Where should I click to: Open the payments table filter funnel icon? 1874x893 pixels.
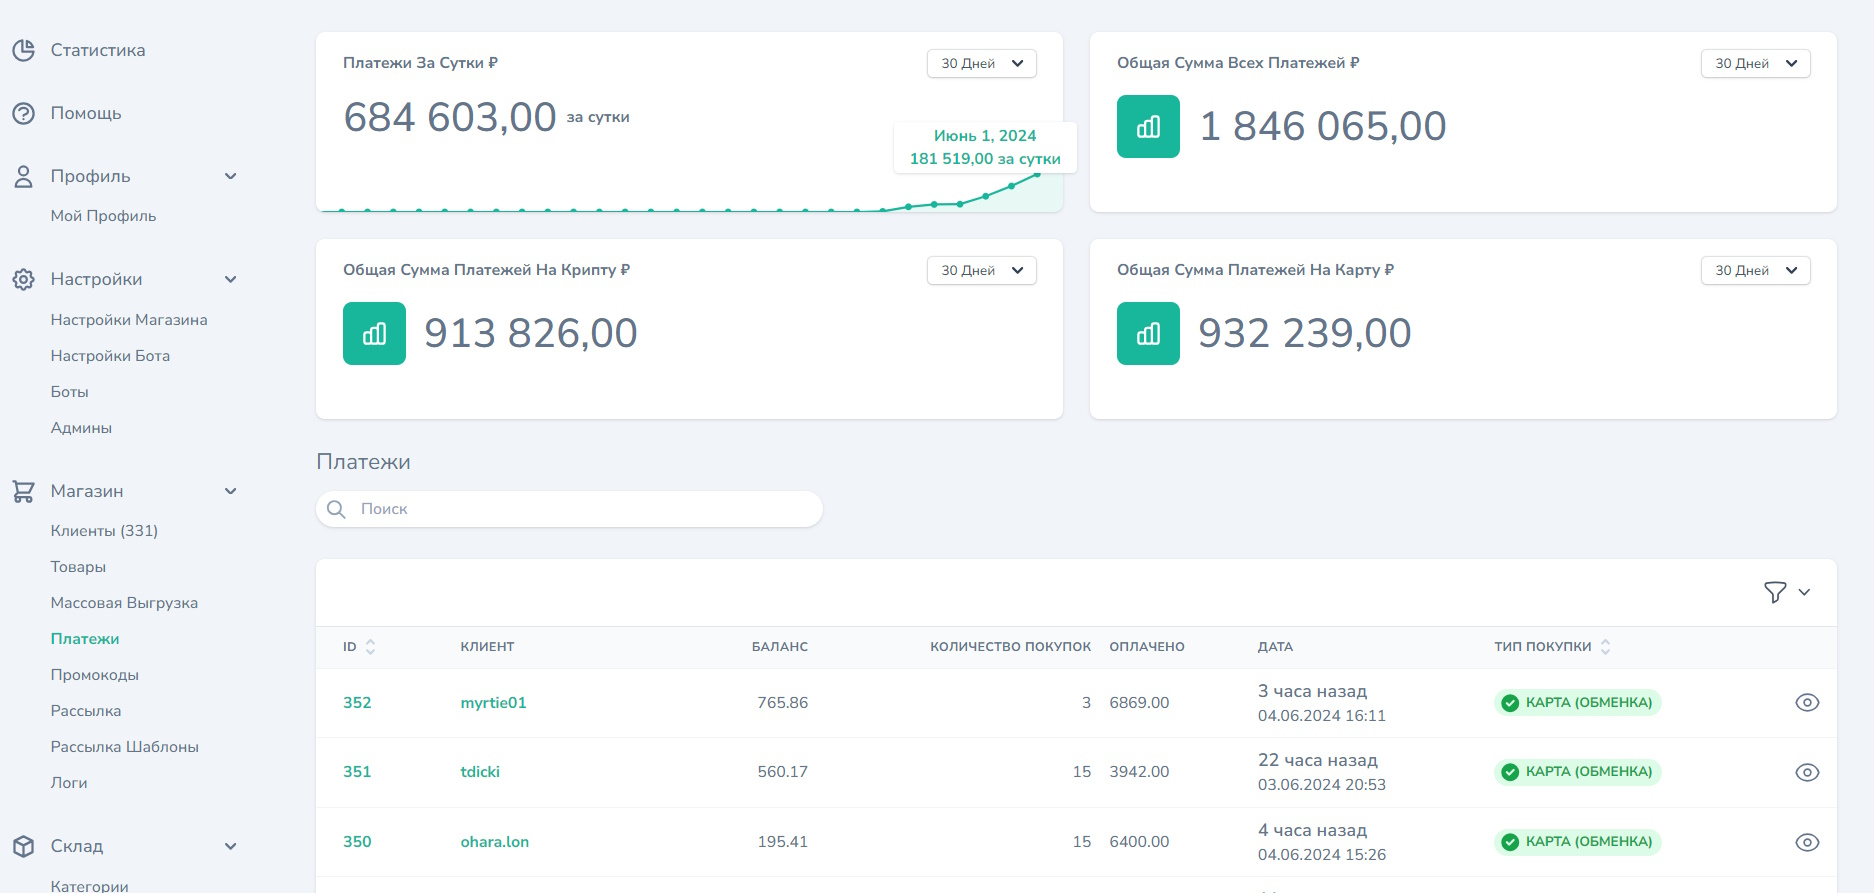click(x=1775, y=592)
